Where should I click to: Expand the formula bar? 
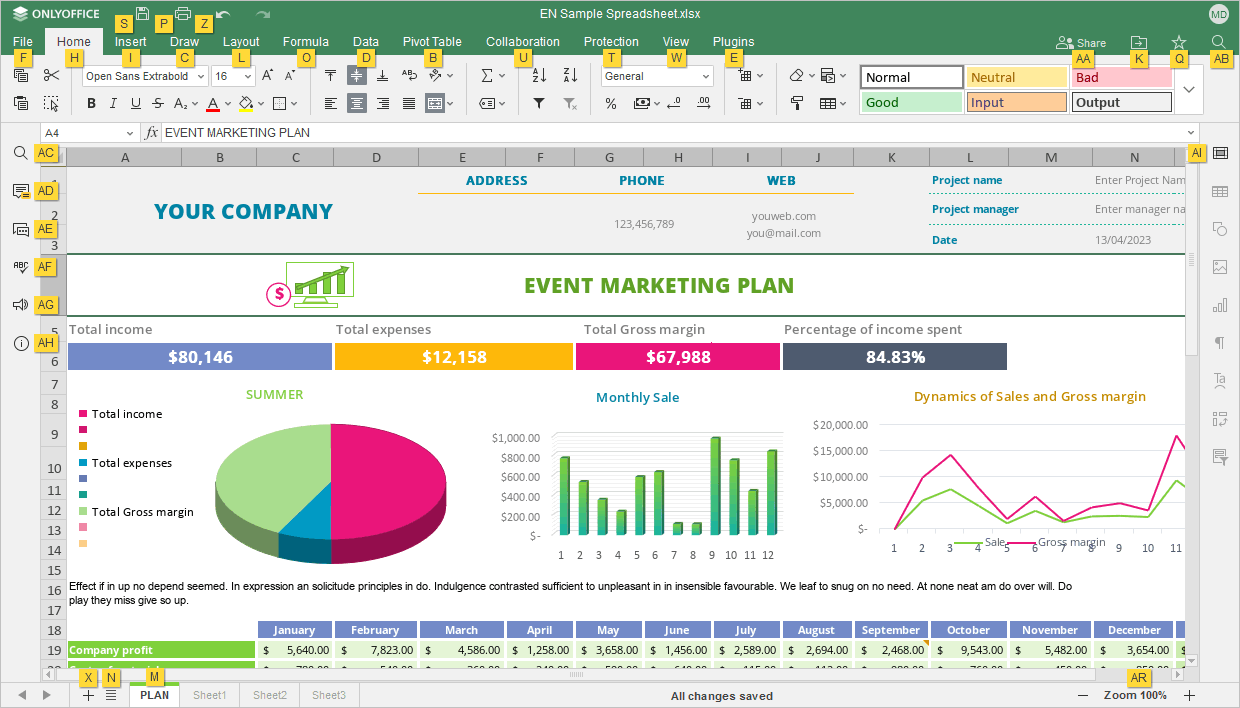point(1190,133)
